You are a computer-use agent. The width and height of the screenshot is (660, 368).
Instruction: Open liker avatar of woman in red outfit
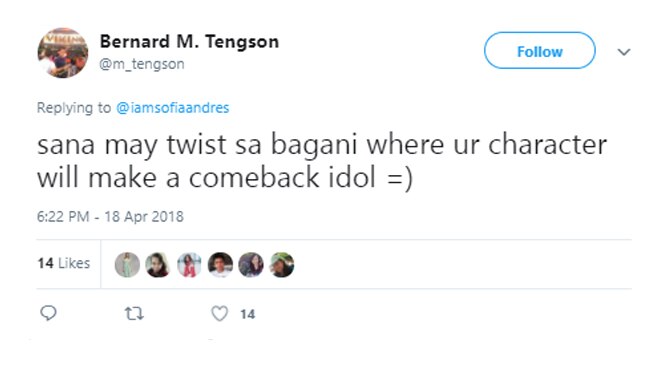[x=189, y=265]
